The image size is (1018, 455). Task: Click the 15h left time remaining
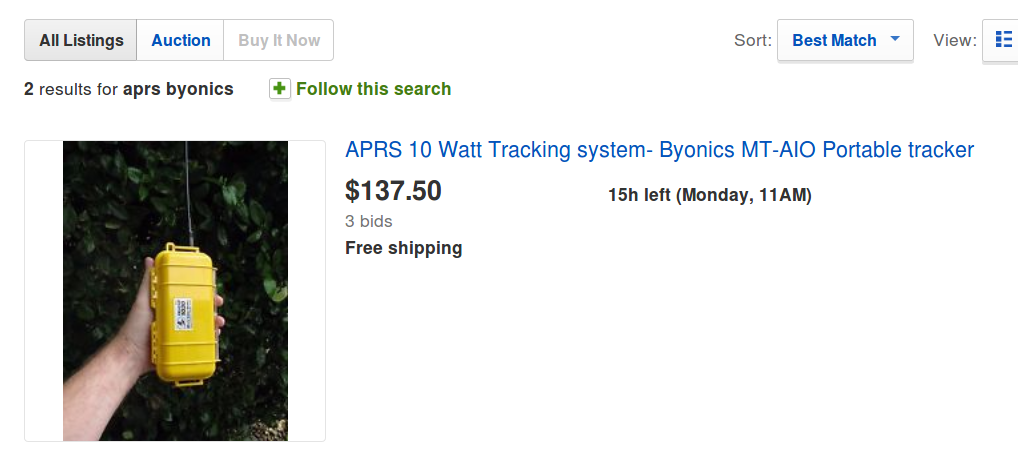(639, 195)
